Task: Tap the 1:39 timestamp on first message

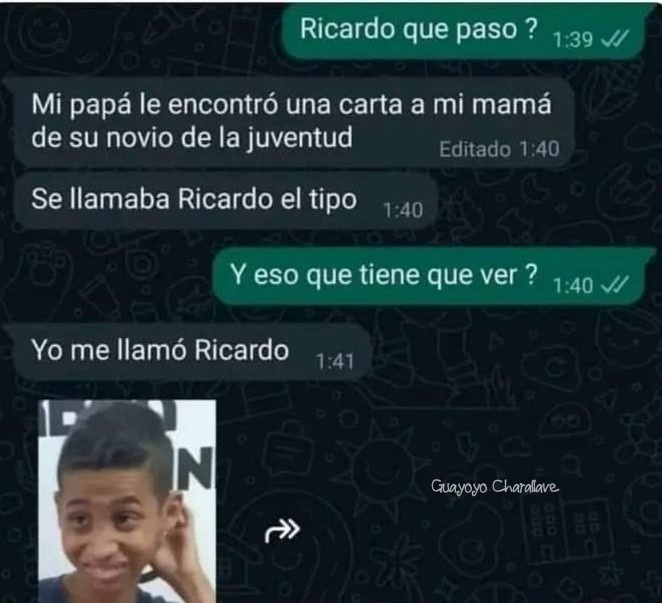Action: pyautogui.click(x=572, y=40)
